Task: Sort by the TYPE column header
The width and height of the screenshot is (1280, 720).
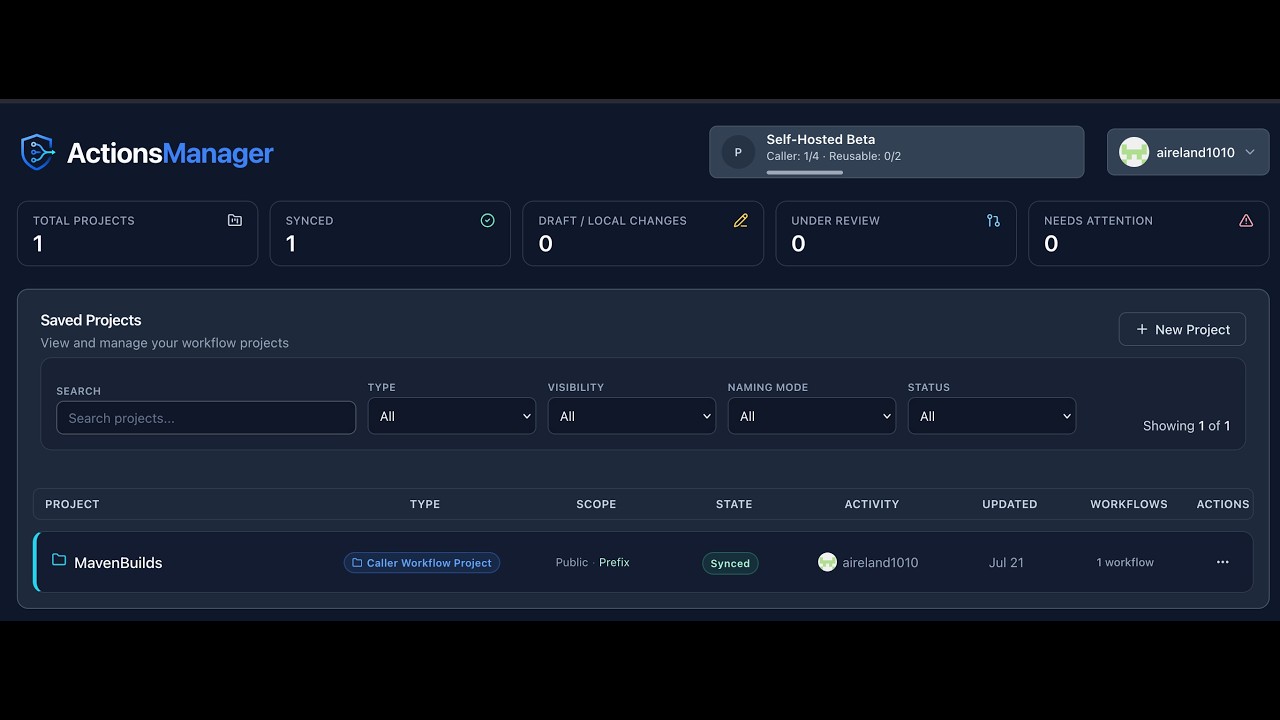Action: click(425, 504)
